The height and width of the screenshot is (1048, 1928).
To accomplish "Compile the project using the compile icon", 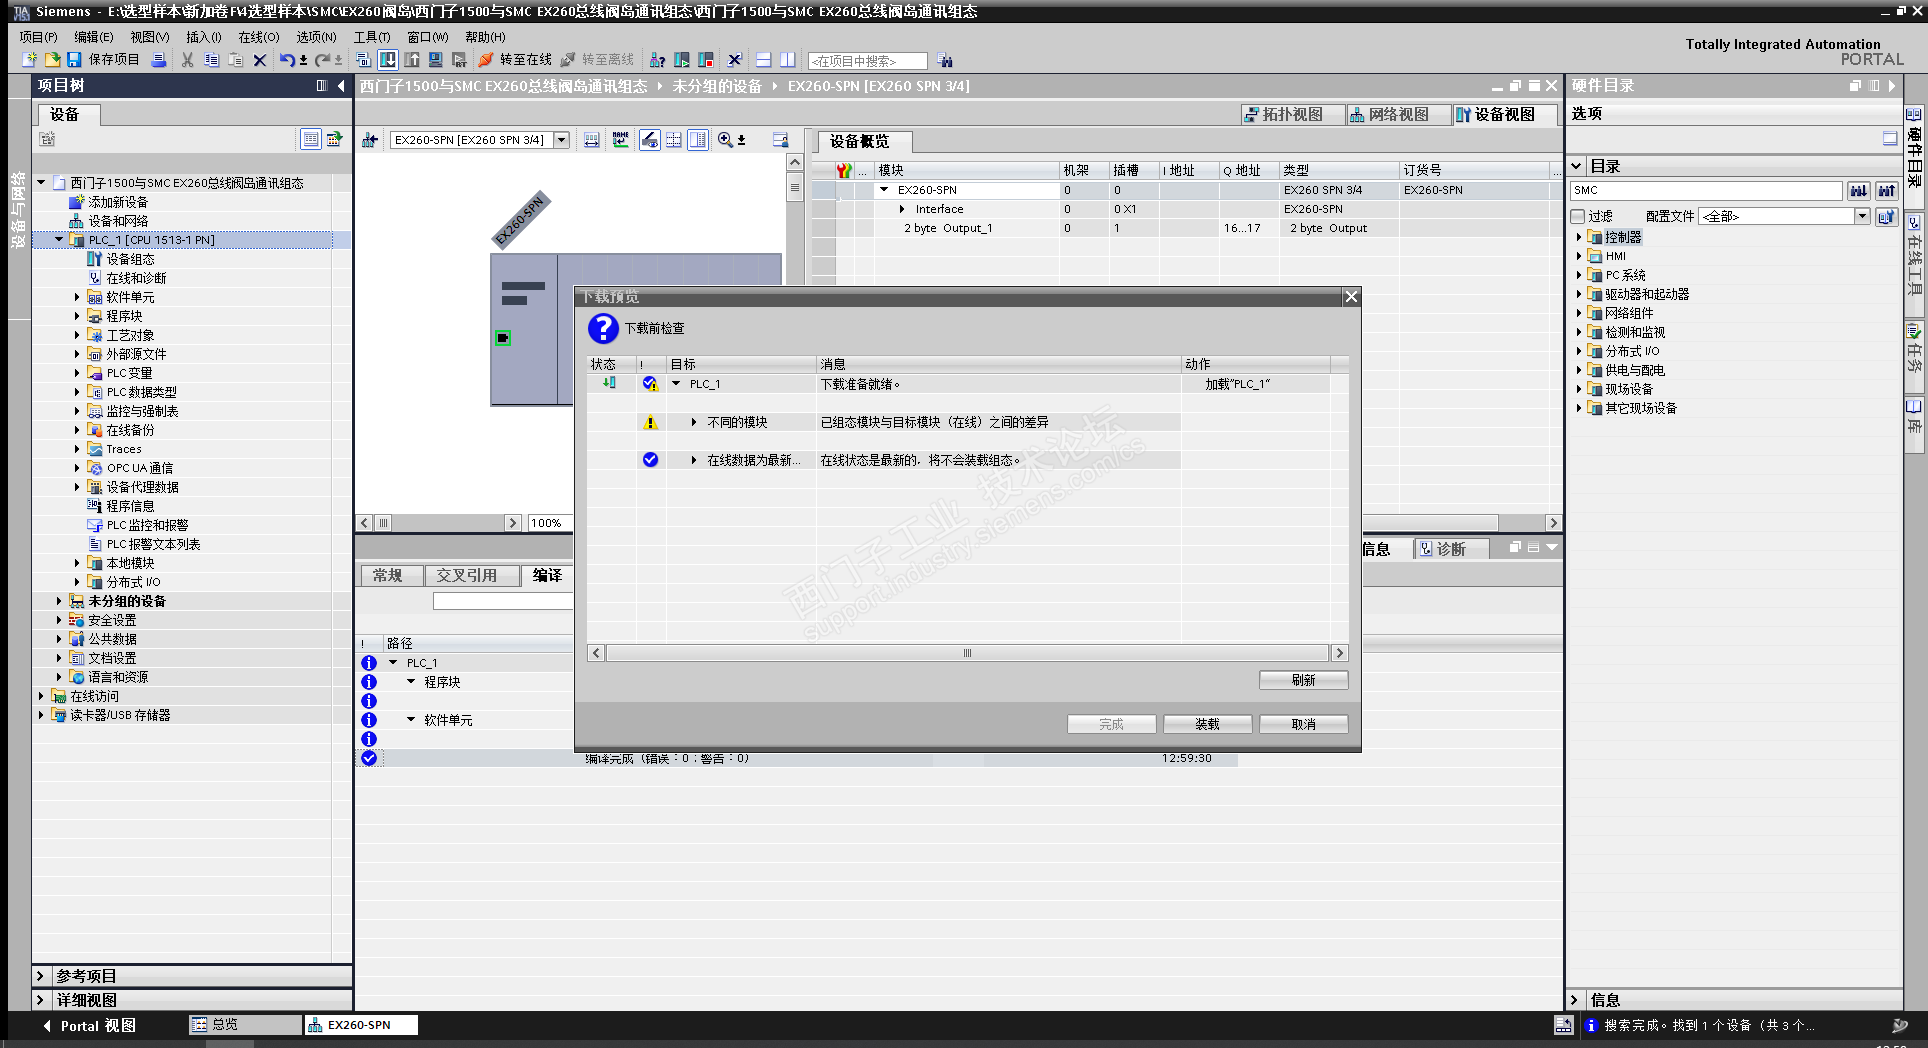I will [x=363, y=60].
